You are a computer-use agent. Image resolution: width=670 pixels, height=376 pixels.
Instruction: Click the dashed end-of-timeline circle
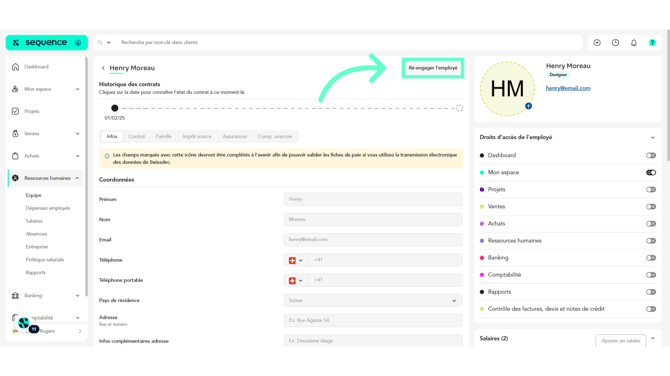click(x=459, y=108)
